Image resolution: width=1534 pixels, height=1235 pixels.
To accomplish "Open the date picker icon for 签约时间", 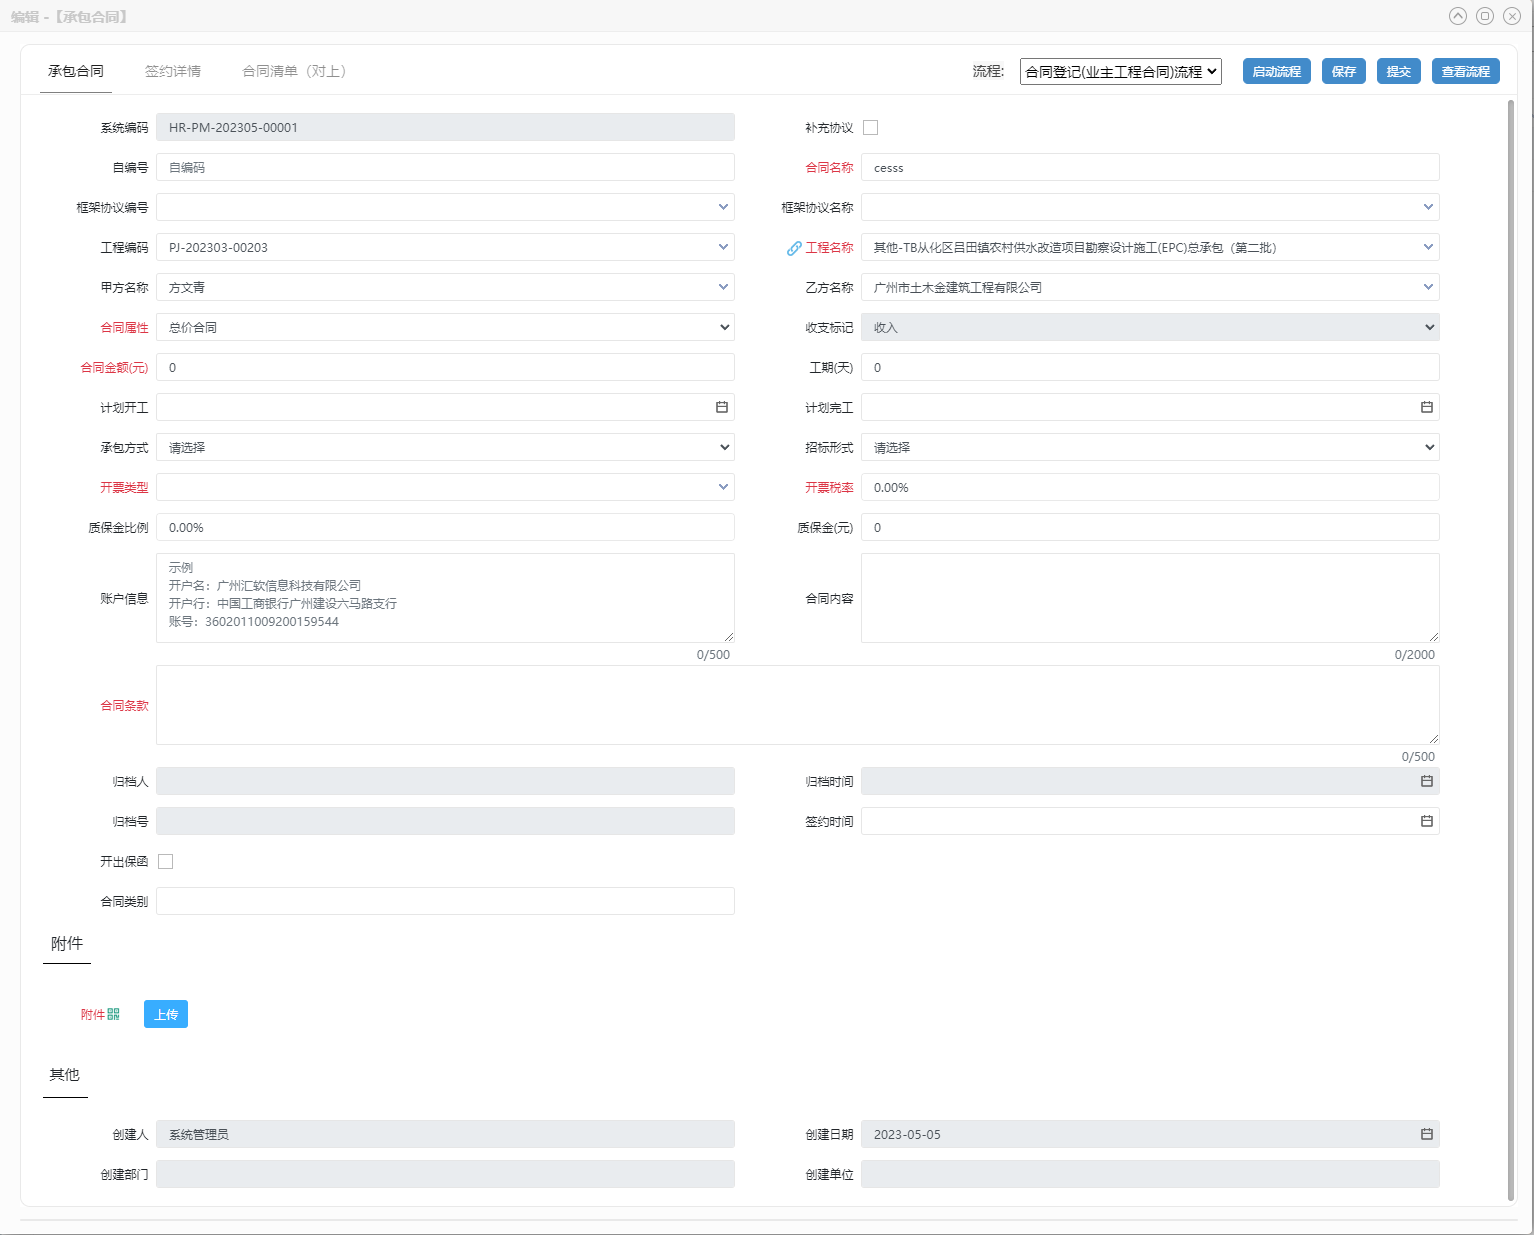I will (1426, 821).
